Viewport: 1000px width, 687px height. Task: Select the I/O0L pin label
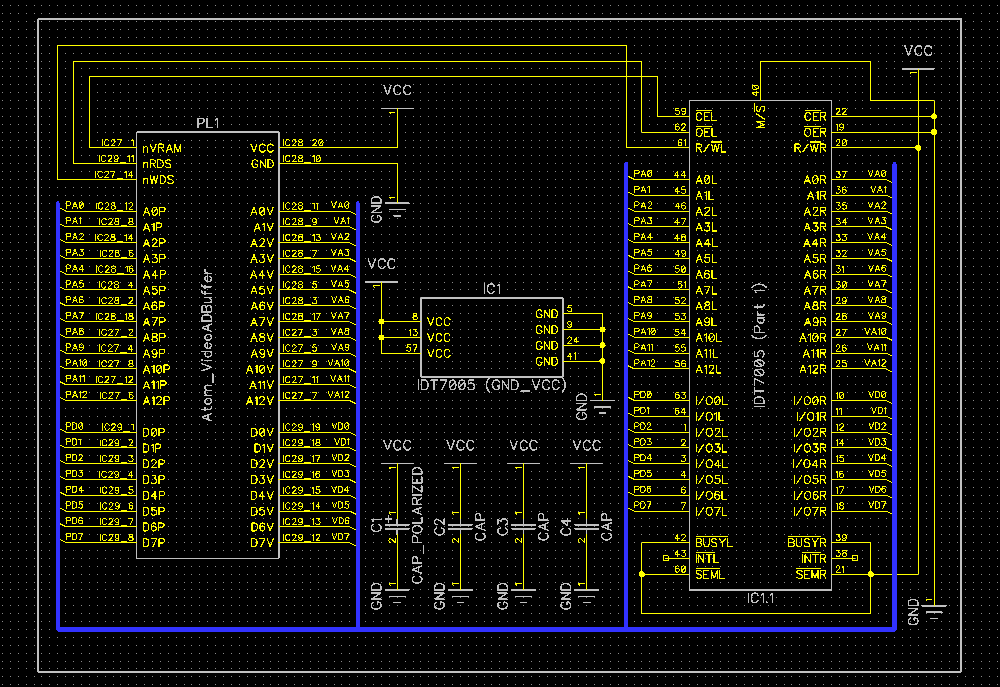pyautogui.click(x=712, y=401)
